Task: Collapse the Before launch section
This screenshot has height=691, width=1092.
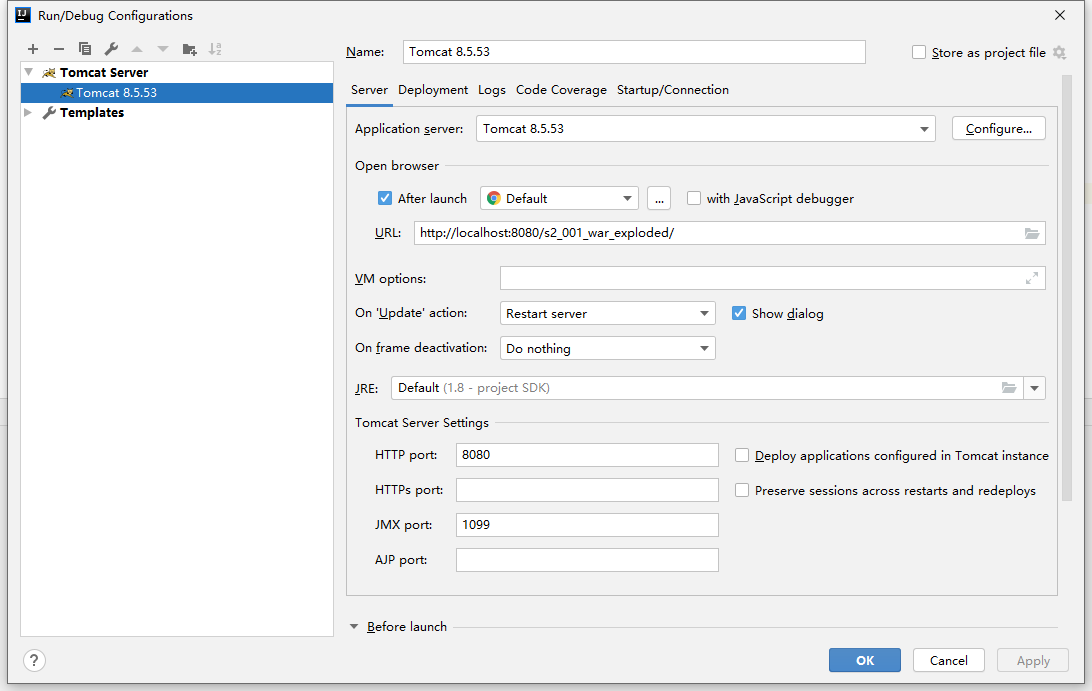Action: click(354, 627)
